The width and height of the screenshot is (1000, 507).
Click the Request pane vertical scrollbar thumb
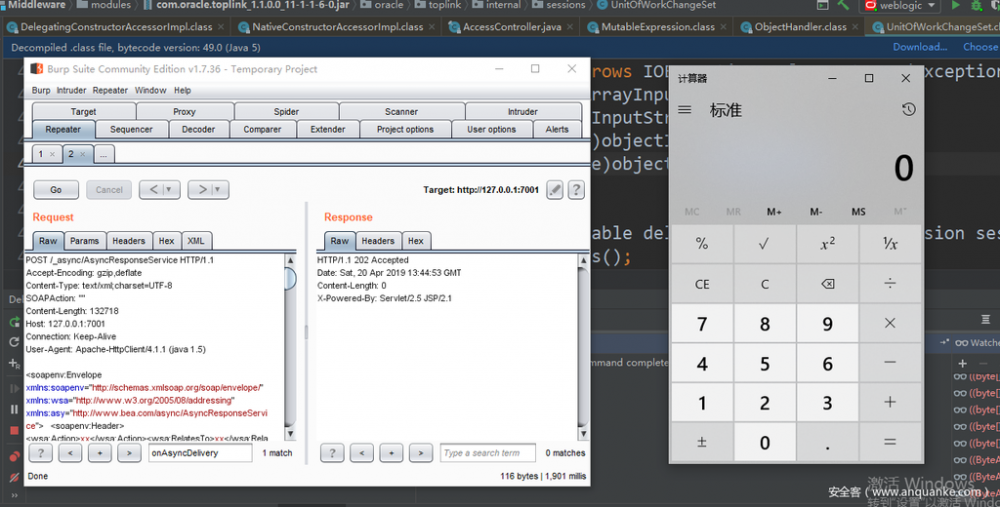(x=290, y=279)
